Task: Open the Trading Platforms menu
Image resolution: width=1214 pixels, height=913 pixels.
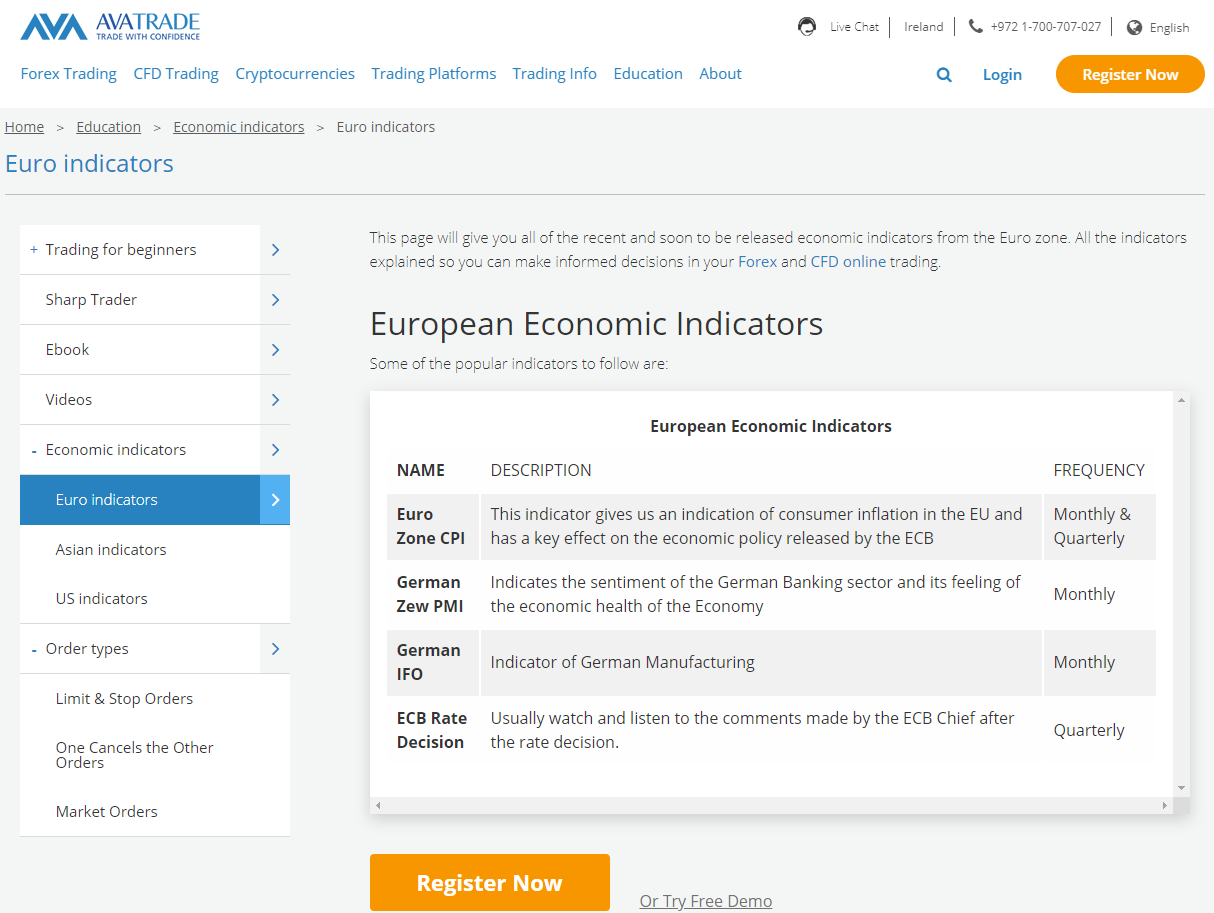Action: pyautogui.click(x=433, y=74)
